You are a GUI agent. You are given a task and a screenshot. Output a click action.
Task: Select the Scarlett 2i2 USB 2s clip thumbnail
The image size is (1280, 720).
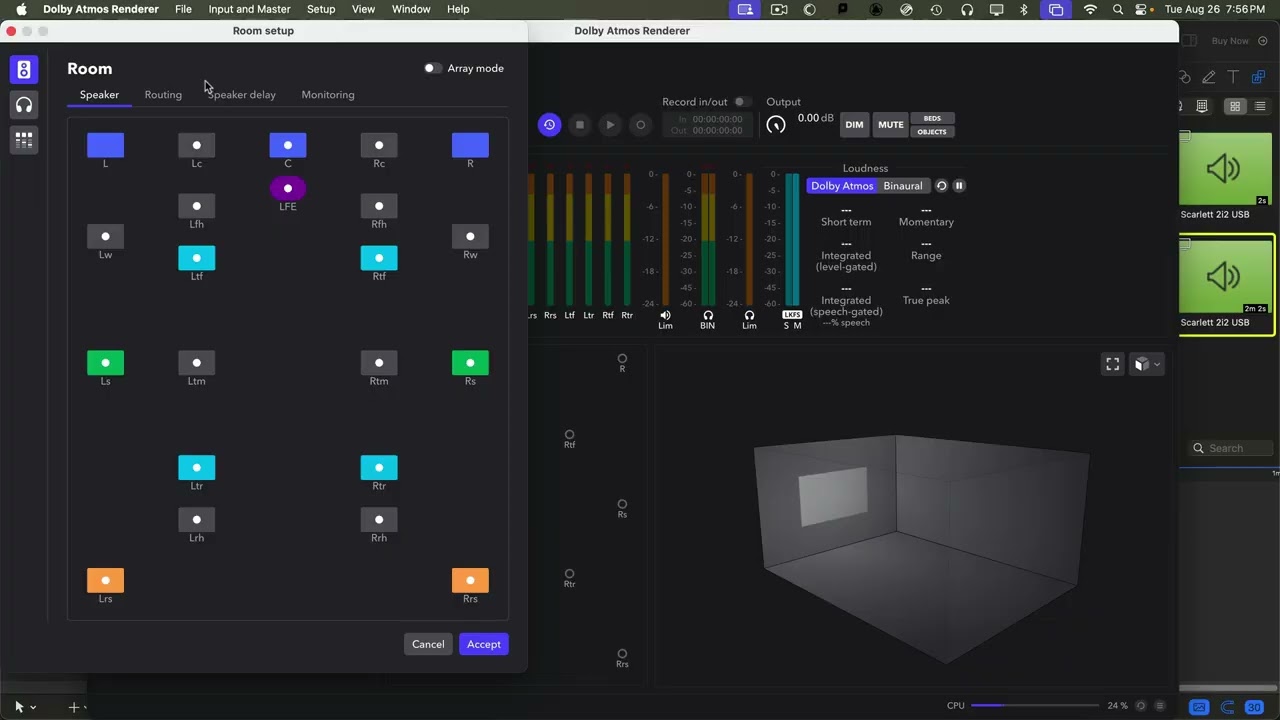(1225, 169)
